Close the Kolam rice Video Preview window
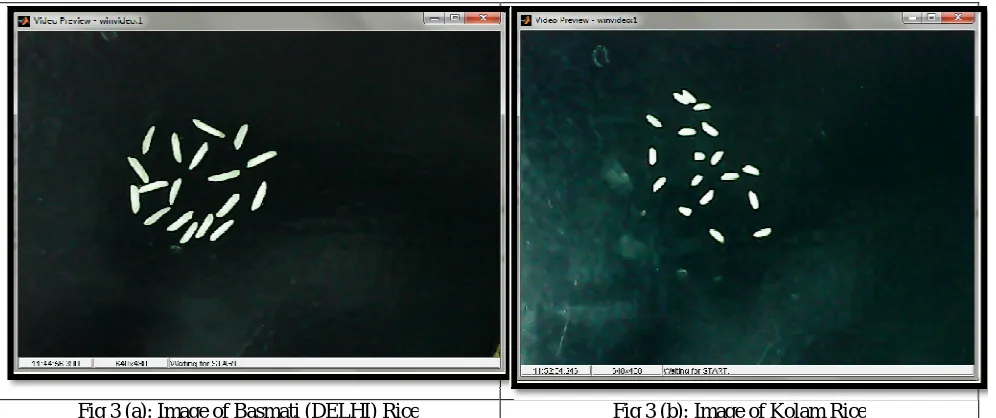The image size is (996, 418). click(x=957, y=18)
